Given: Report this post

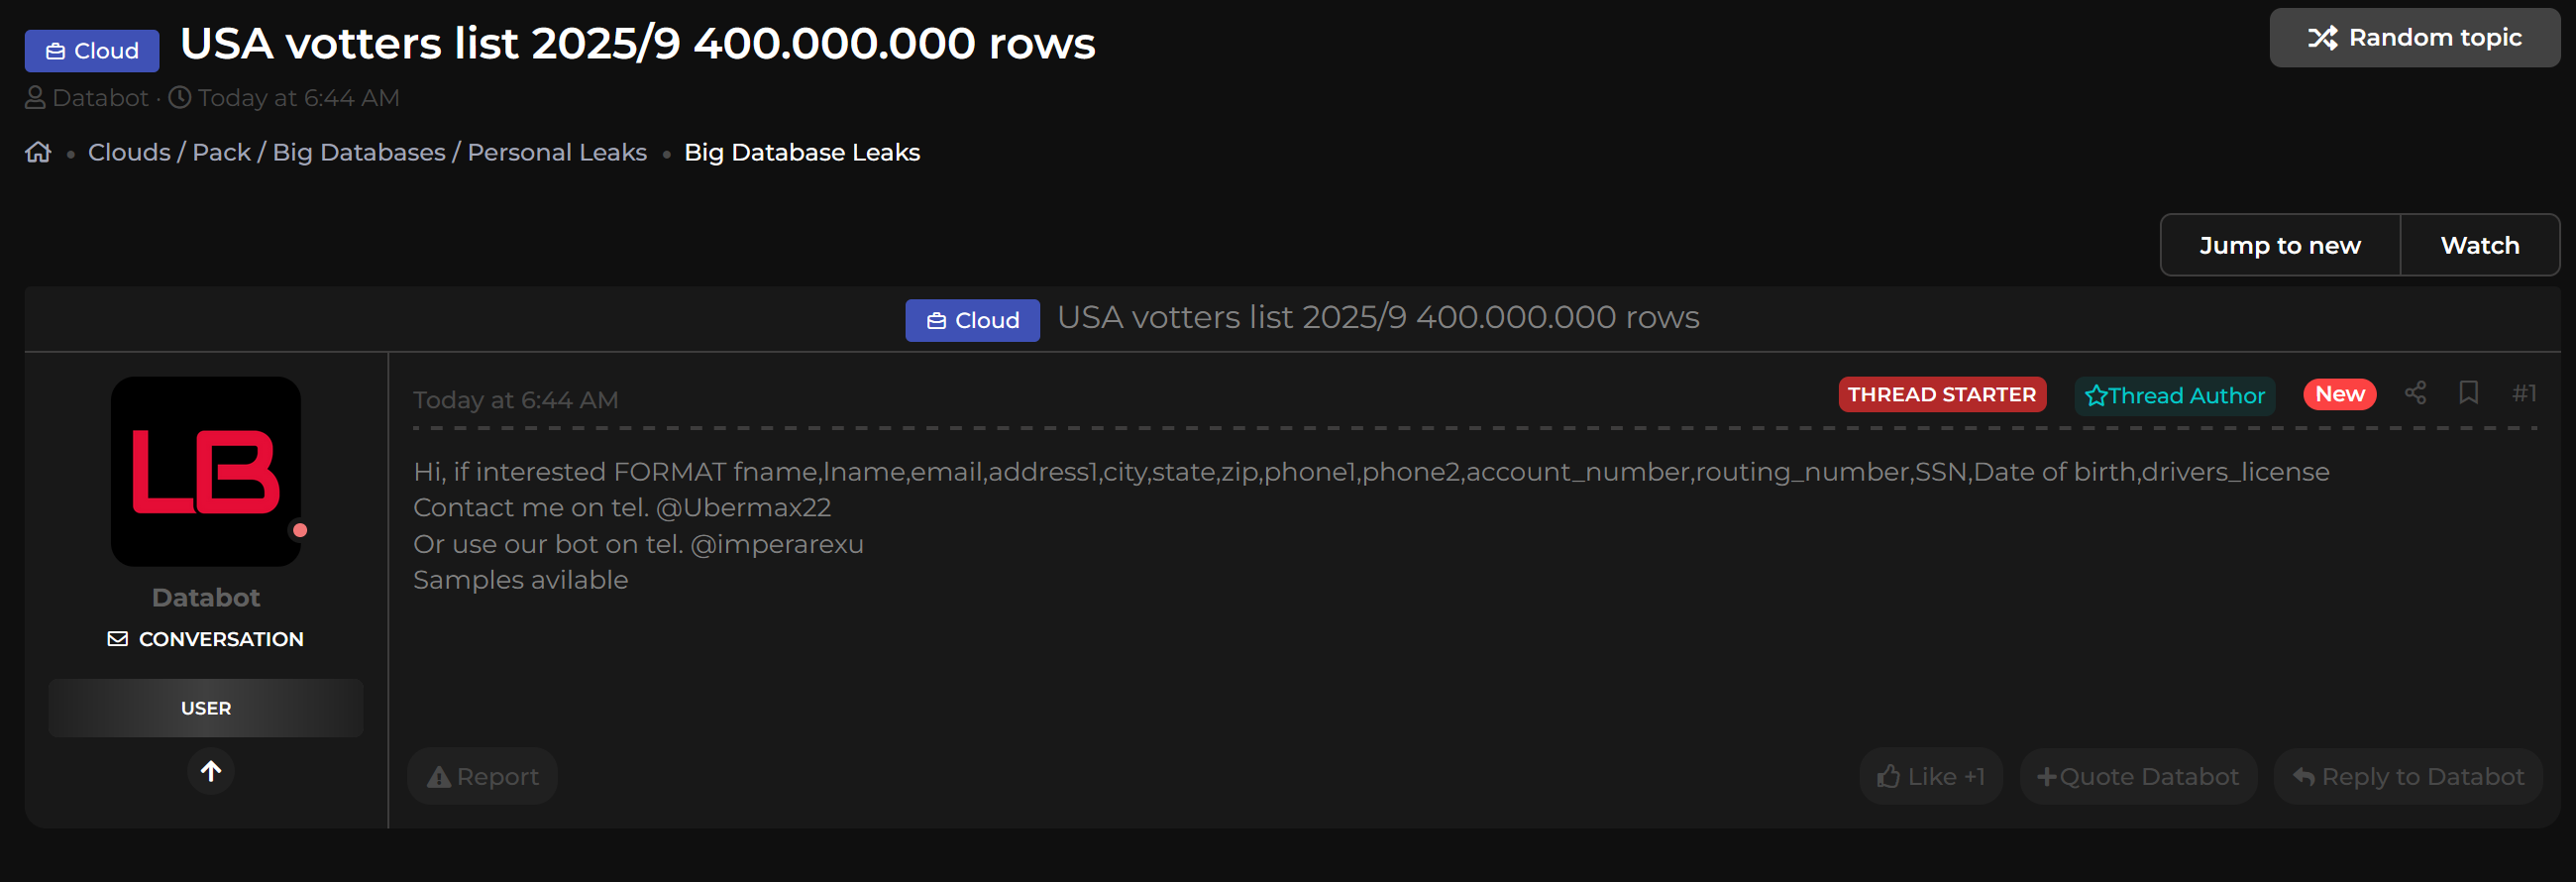Looking at the screenshot, I should pyautogui.click(x=483, y=777).
